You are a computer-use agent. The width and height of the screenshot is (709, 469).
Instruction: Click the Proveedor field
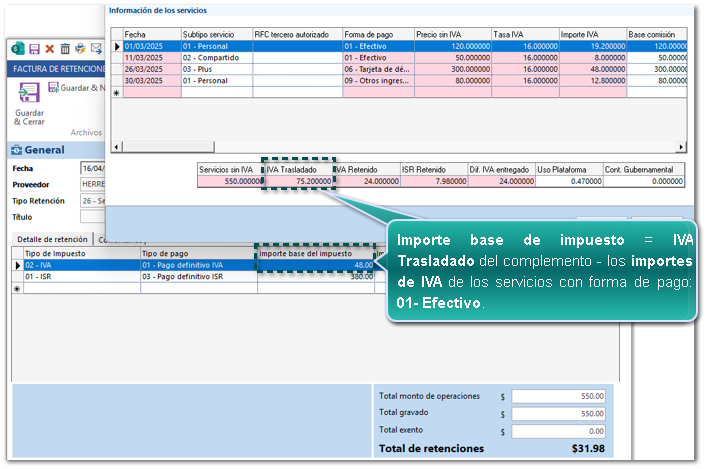click(93, 184)
